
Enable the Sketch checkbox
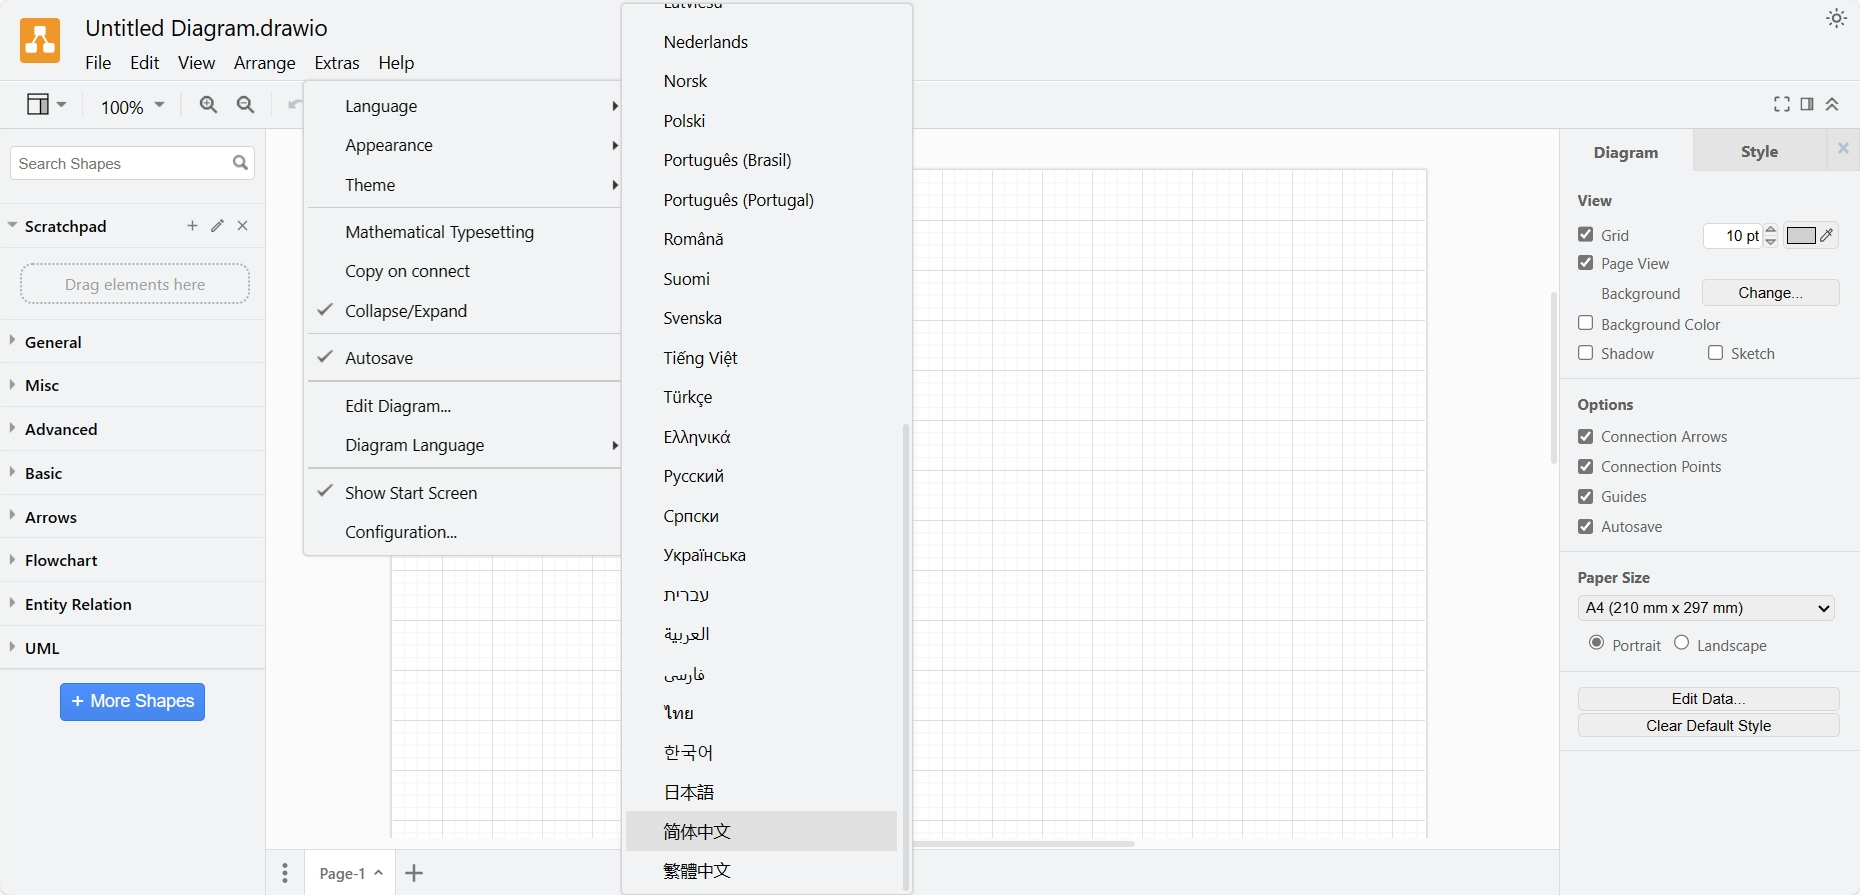click(1715, 353)
